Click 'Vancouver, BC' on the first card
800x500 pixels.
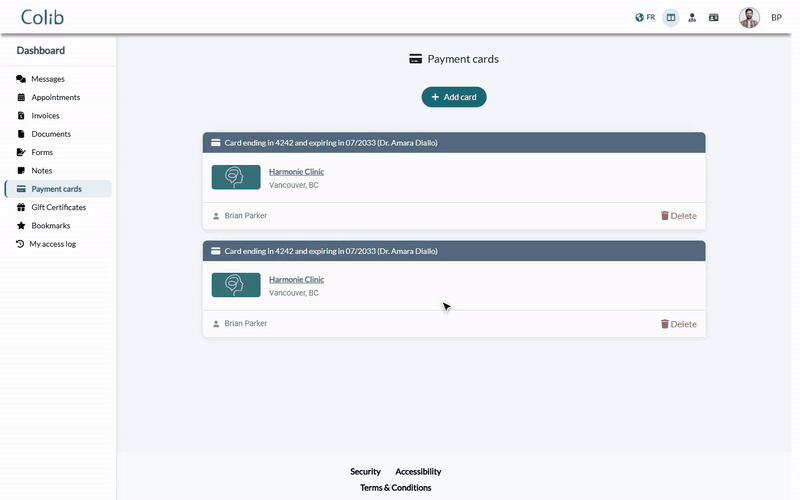294,185
